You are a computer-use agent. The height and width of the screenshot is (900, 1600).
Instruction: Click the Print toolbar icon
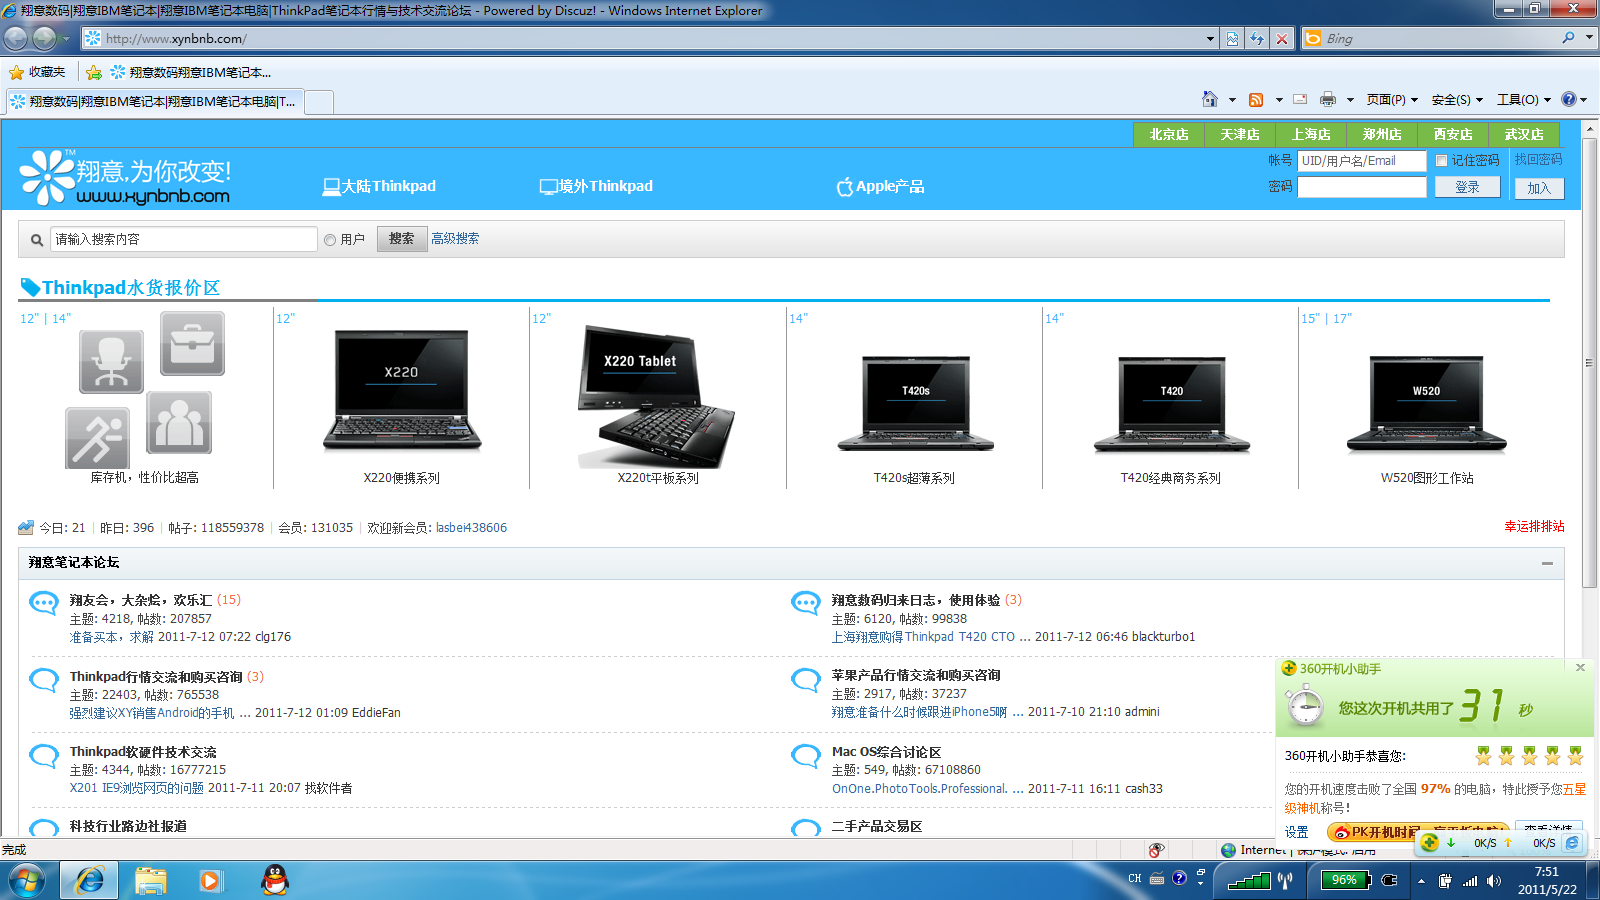point(1328,100)
